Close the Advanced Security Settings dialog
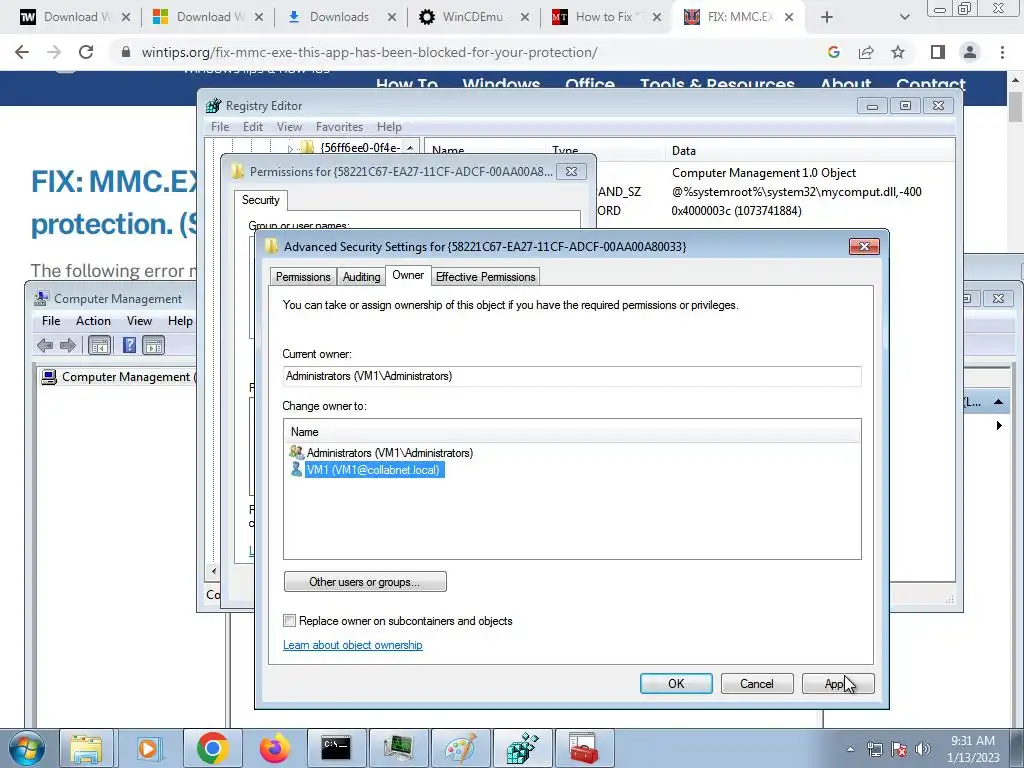1024x768 pixels. click(864, 246)
